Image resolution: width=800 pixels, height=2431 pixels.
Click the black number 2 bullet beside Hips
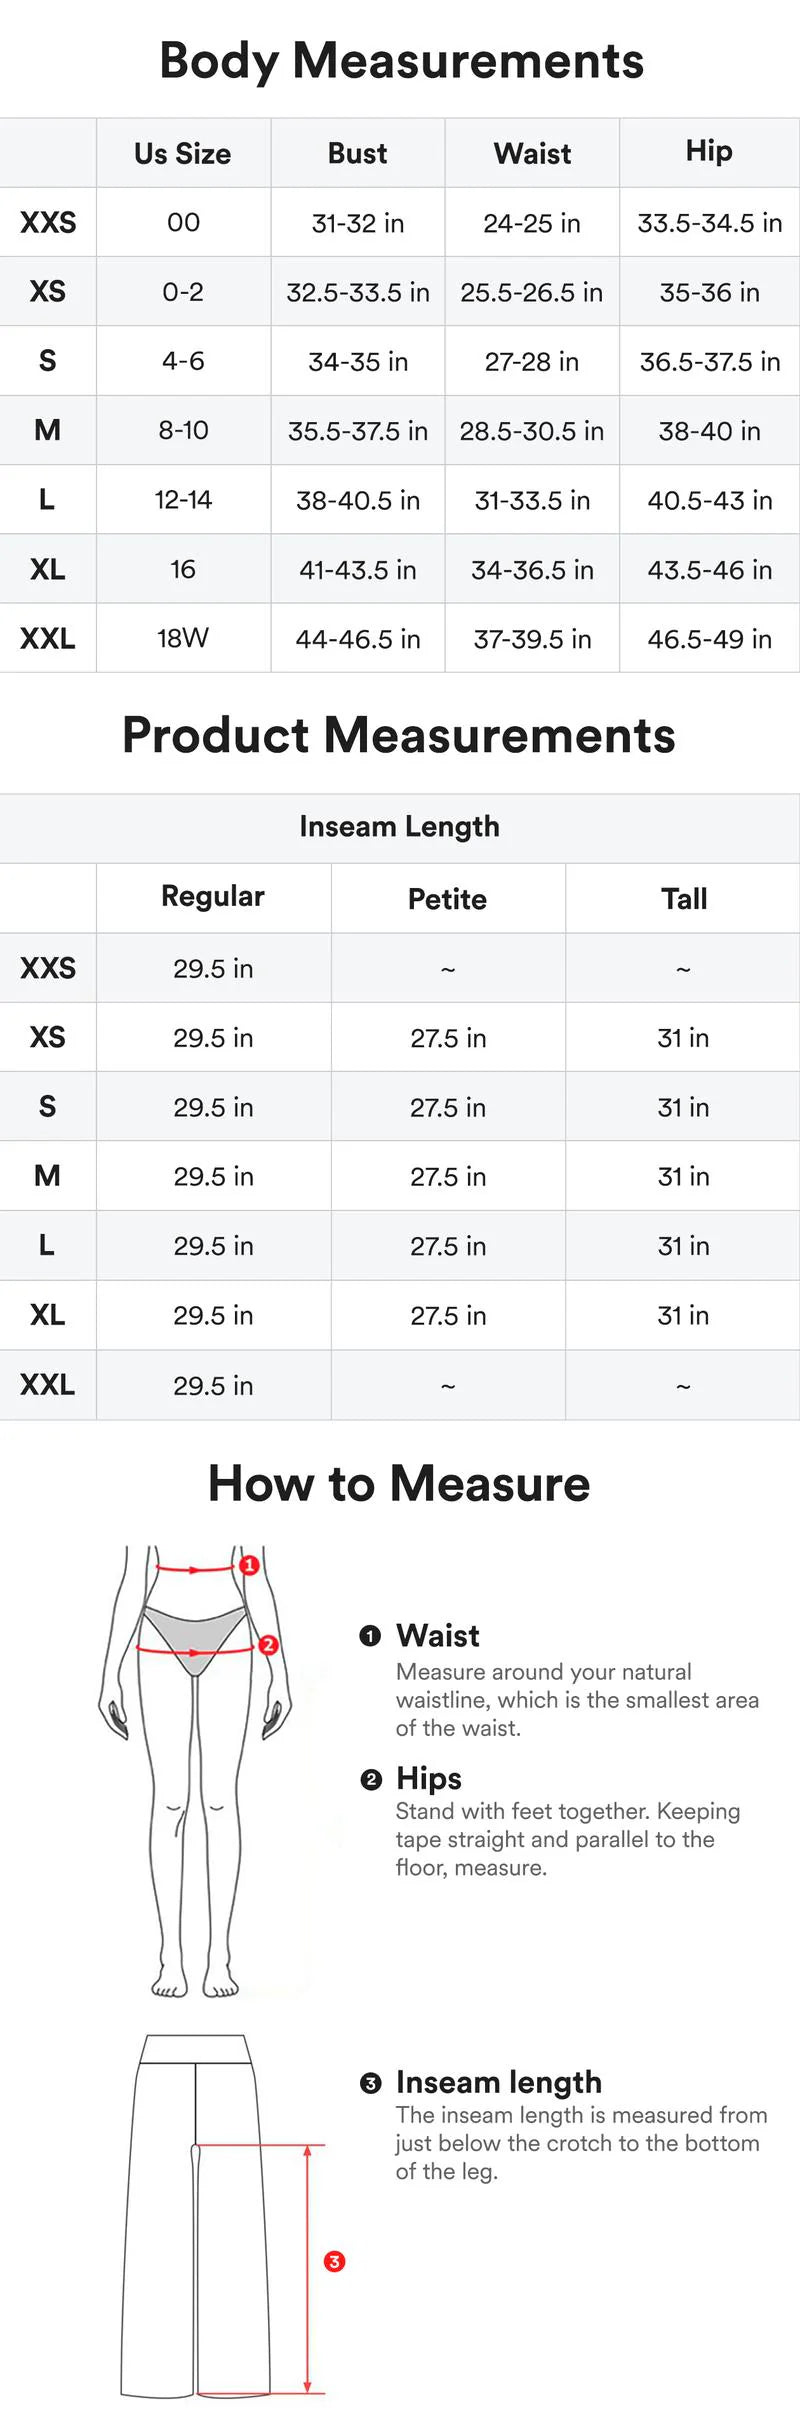pyautogui.click(x=370, y=1779)
